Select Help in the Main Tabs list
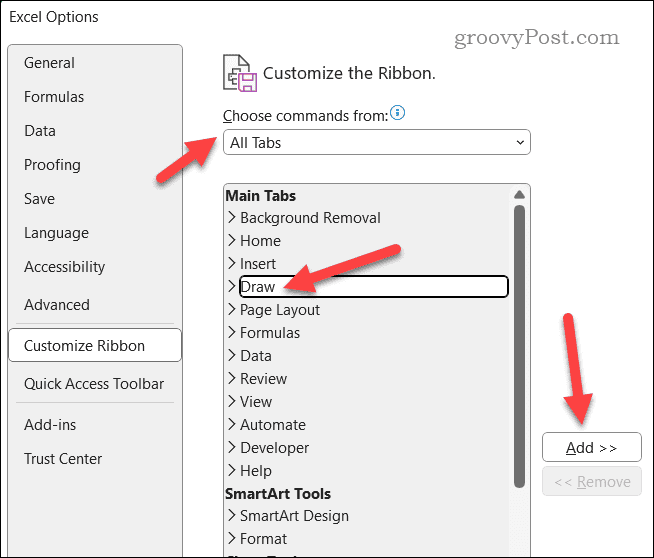Viewport: 654px width, 558px height. coord(256,471)
